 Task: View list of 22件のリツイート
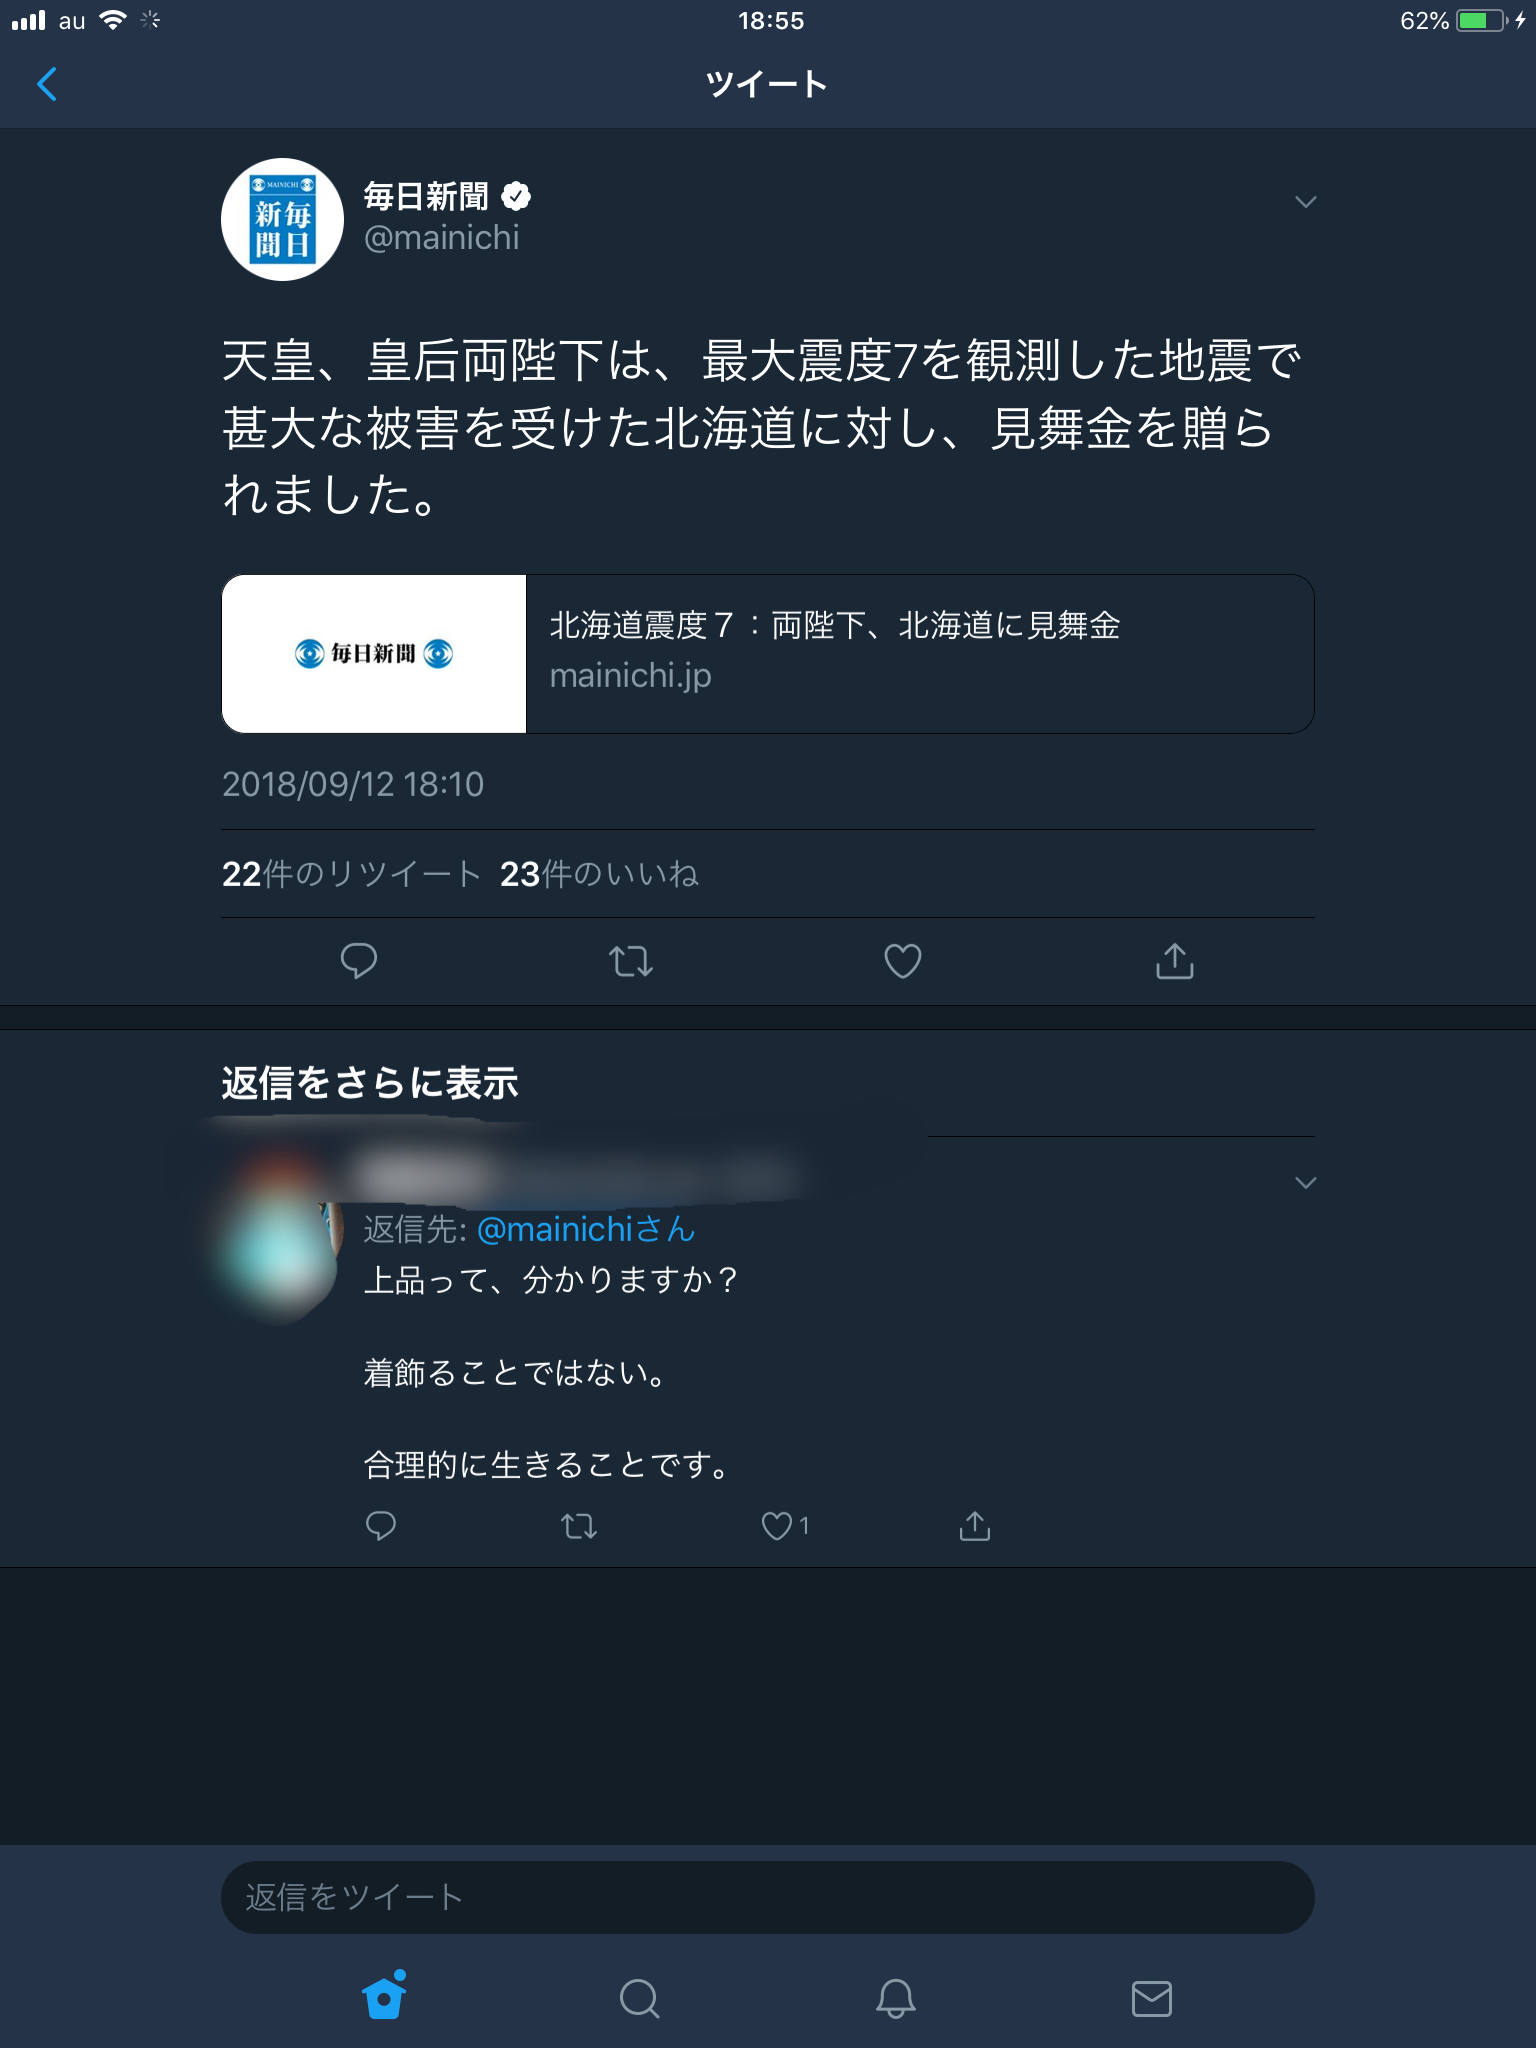(x=352, y=874)
